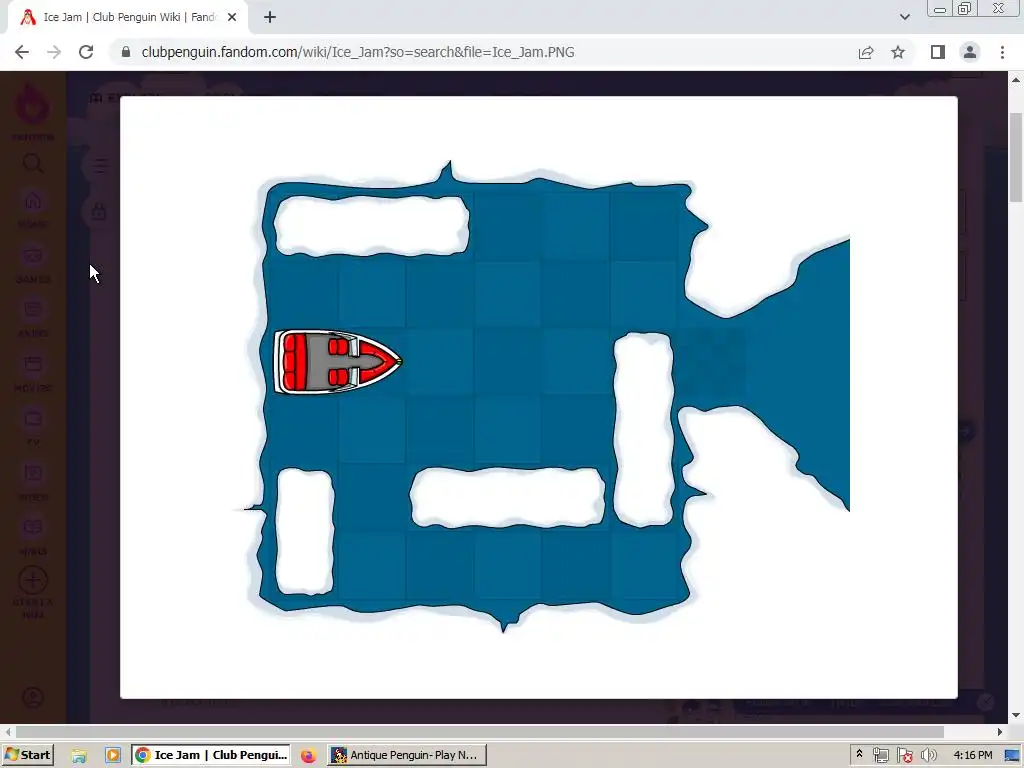
Task: Click Start a Wiki plus icon
Action: pyautogui.click(x=33, y=580)
